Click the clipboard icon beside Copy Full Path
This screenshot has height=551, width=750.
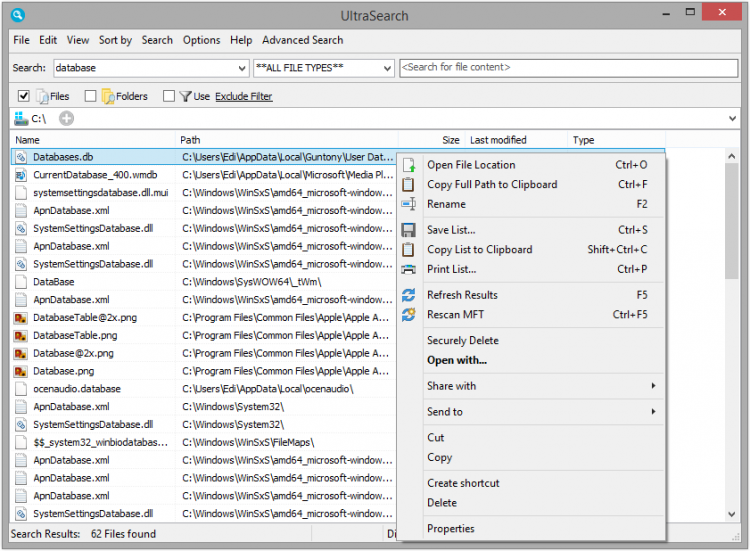point(408,185)
